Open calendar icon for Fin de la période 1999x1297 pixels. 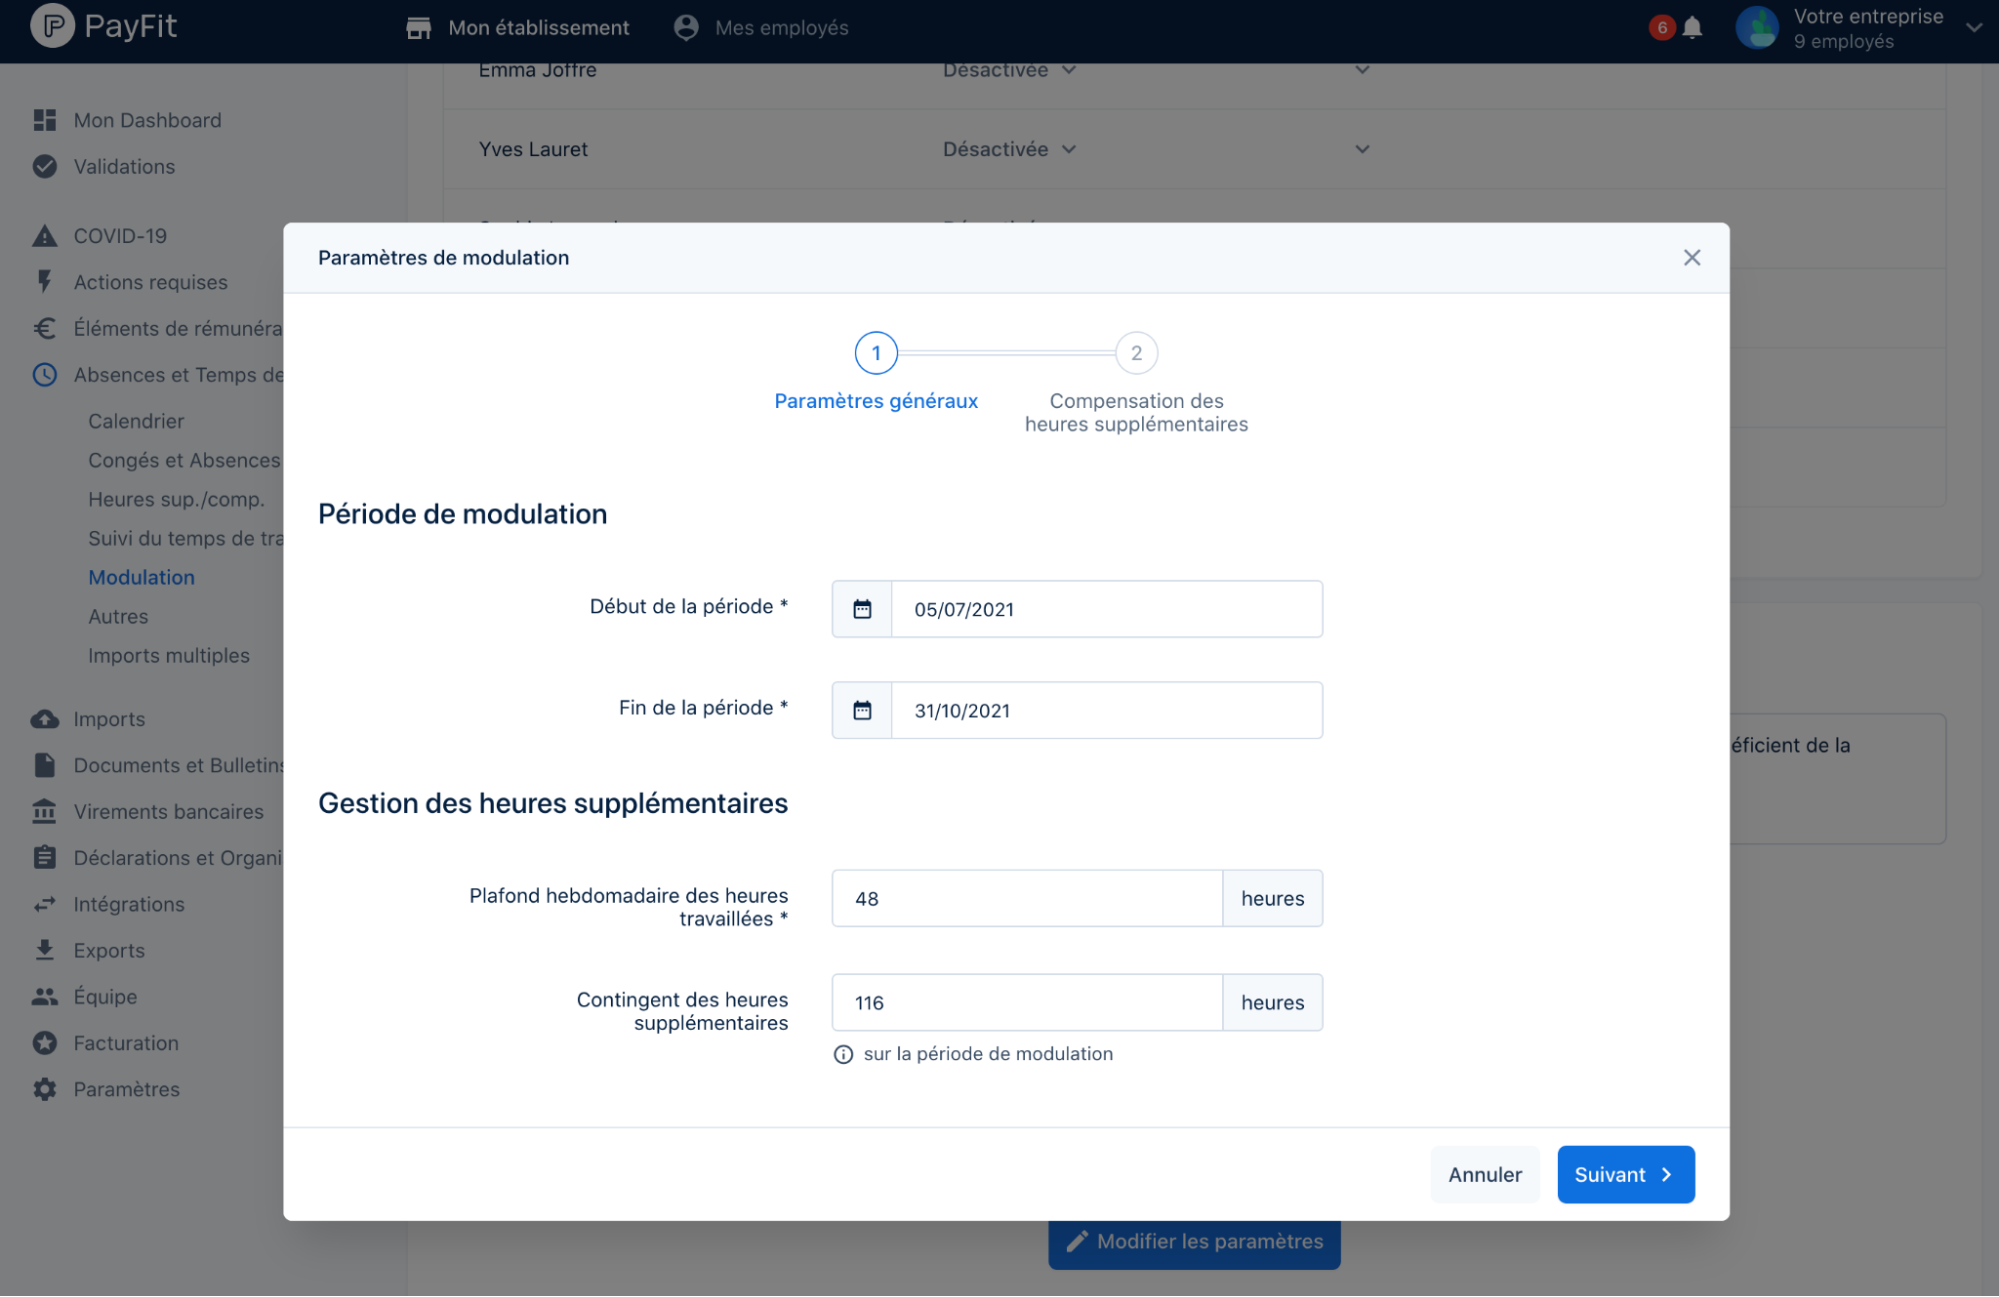(862, 710)
